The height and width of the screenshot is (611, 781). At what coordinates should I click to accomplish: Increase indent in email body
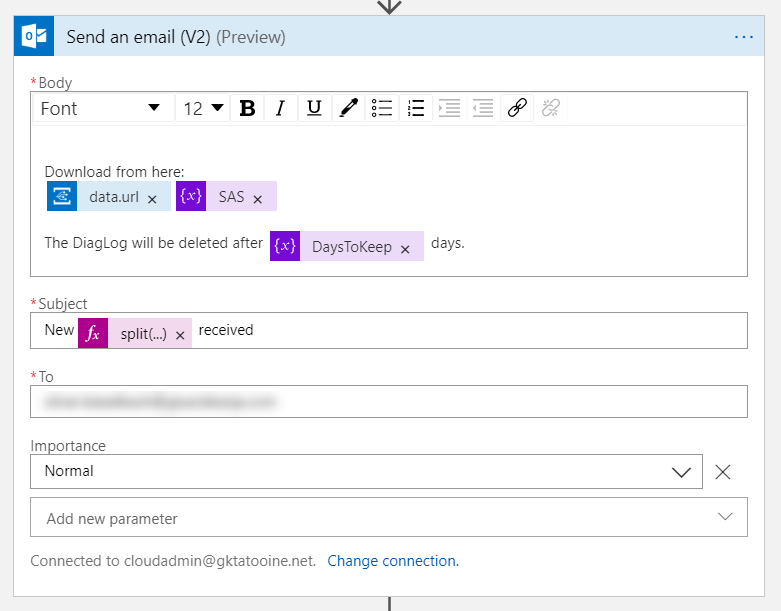[449, 109]
